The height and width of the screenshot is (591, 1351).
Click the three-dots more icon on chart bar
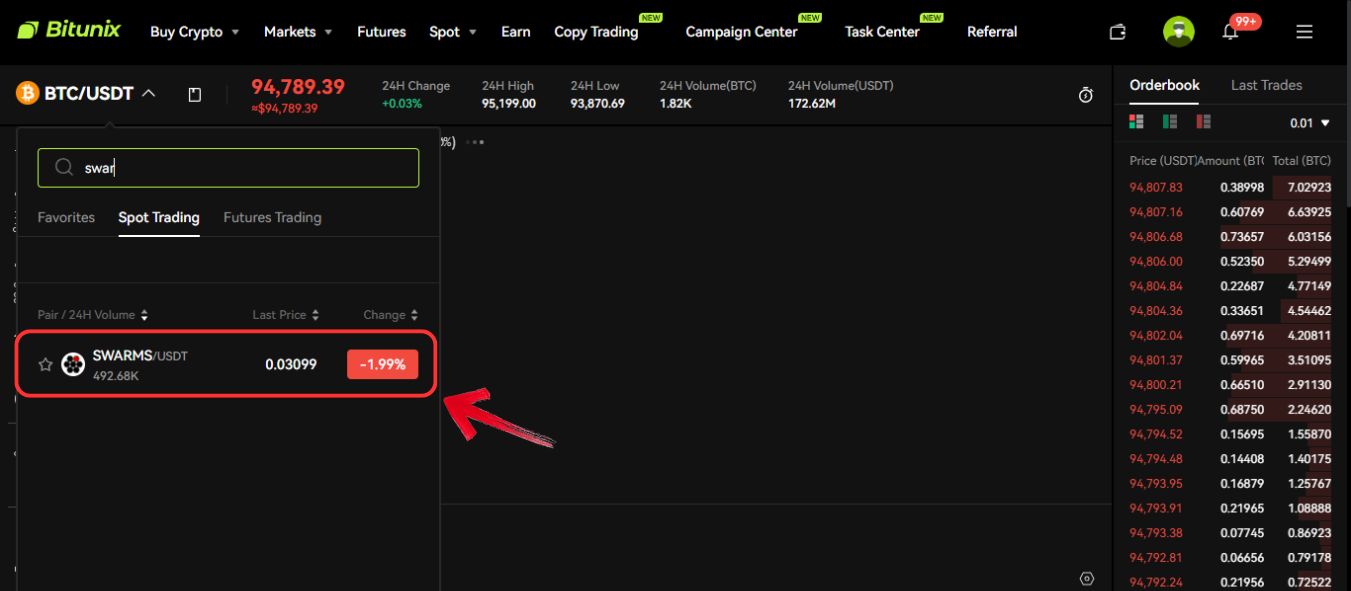click(475, 142)
